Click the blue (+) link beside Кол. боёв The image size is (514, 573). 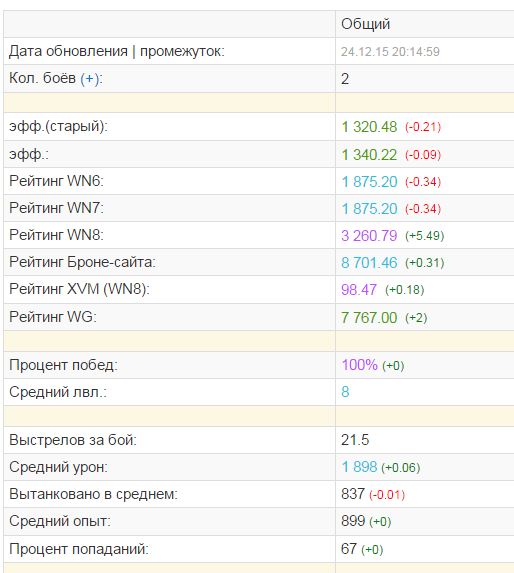(90, 79)
